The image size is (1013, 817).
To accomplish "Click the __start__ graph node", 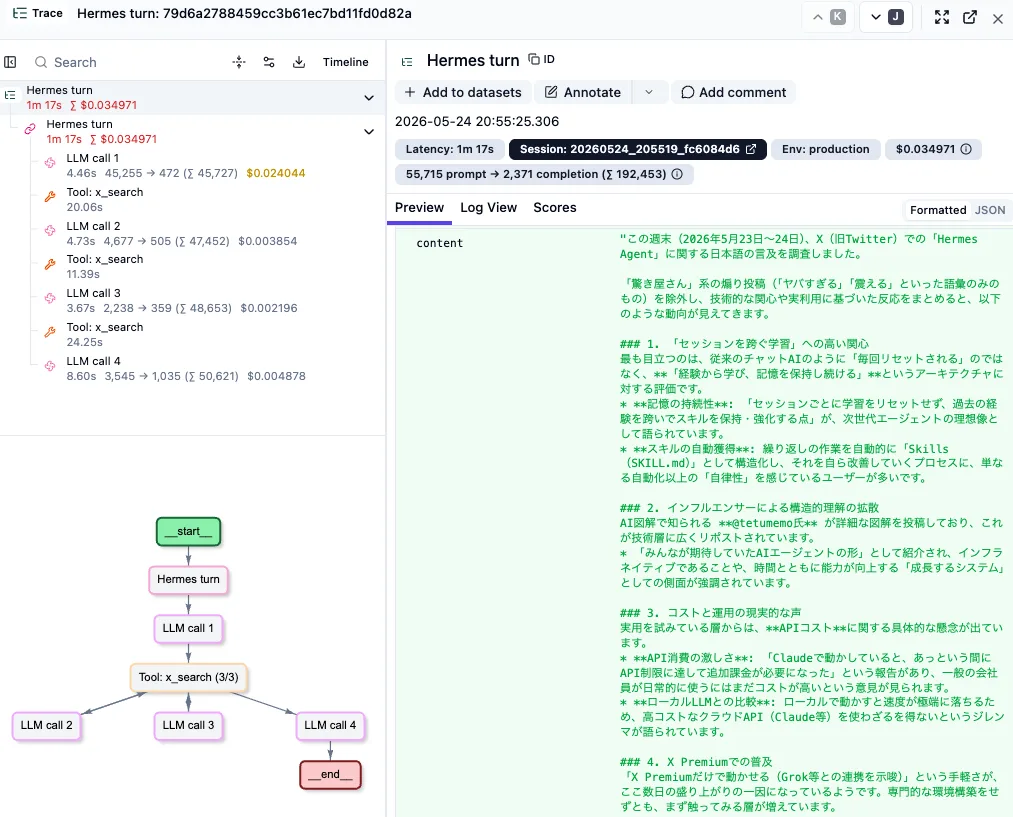I will (x=188, y=532).
